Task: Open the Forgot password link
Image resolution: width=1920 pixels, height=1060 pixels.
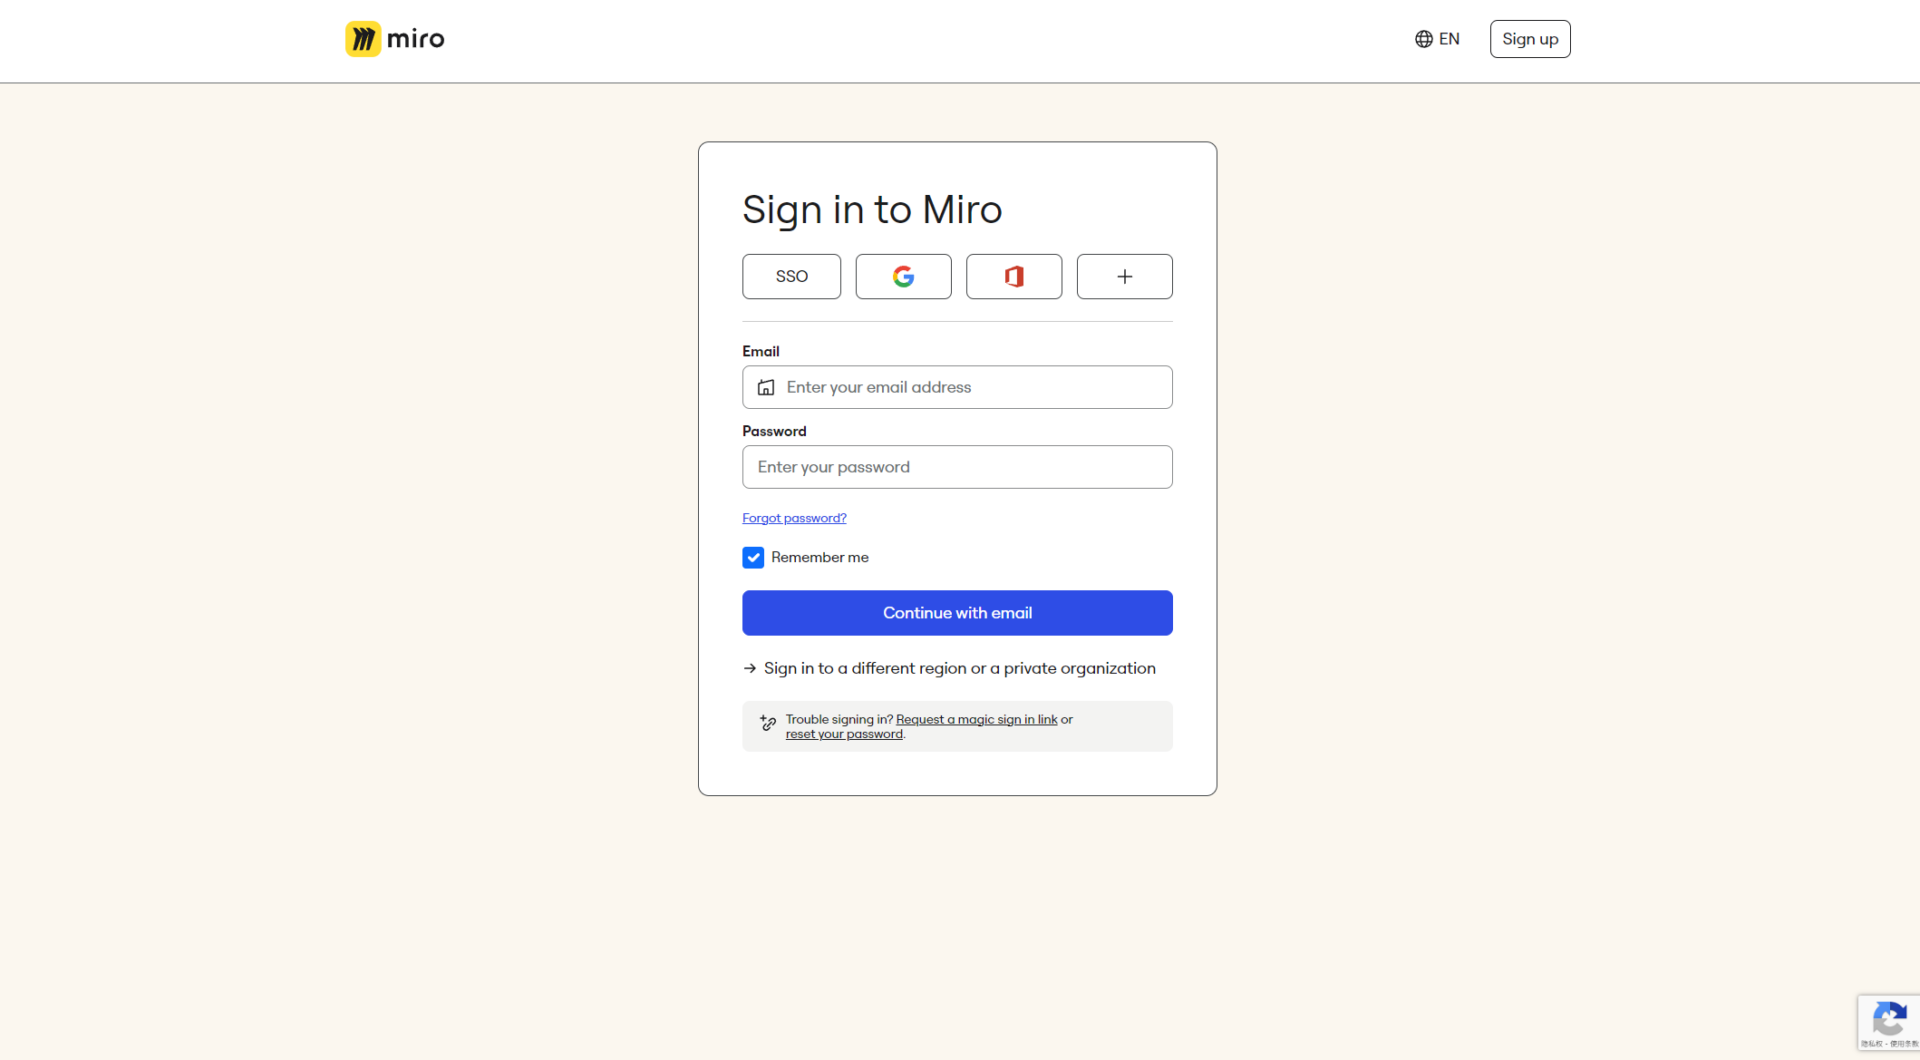Action: click(x=794, y=517)
